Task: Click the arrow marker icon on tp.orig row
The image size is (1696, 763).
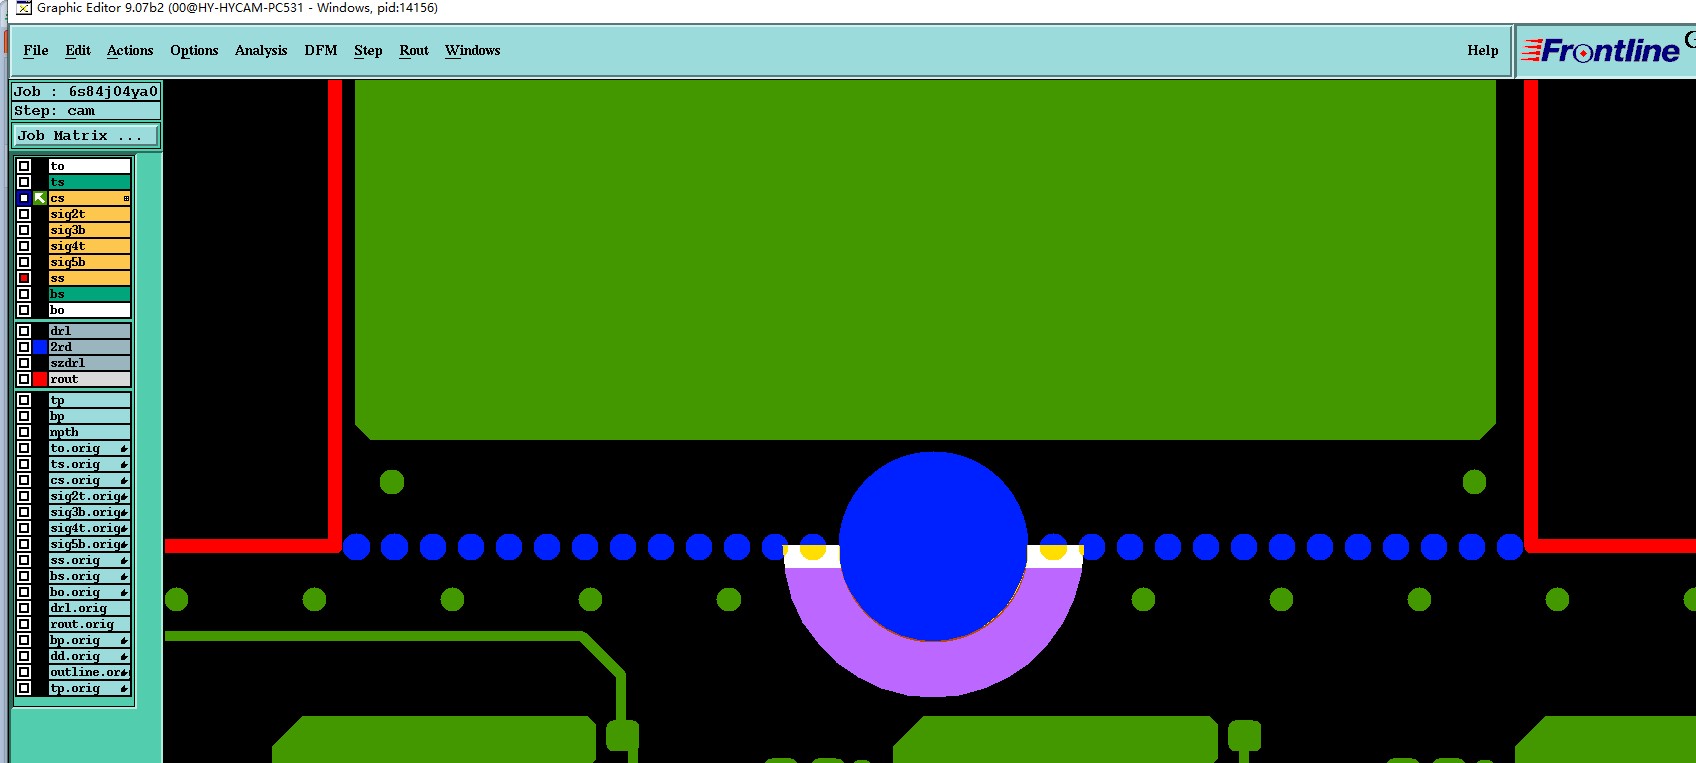Action: [124, 688]
